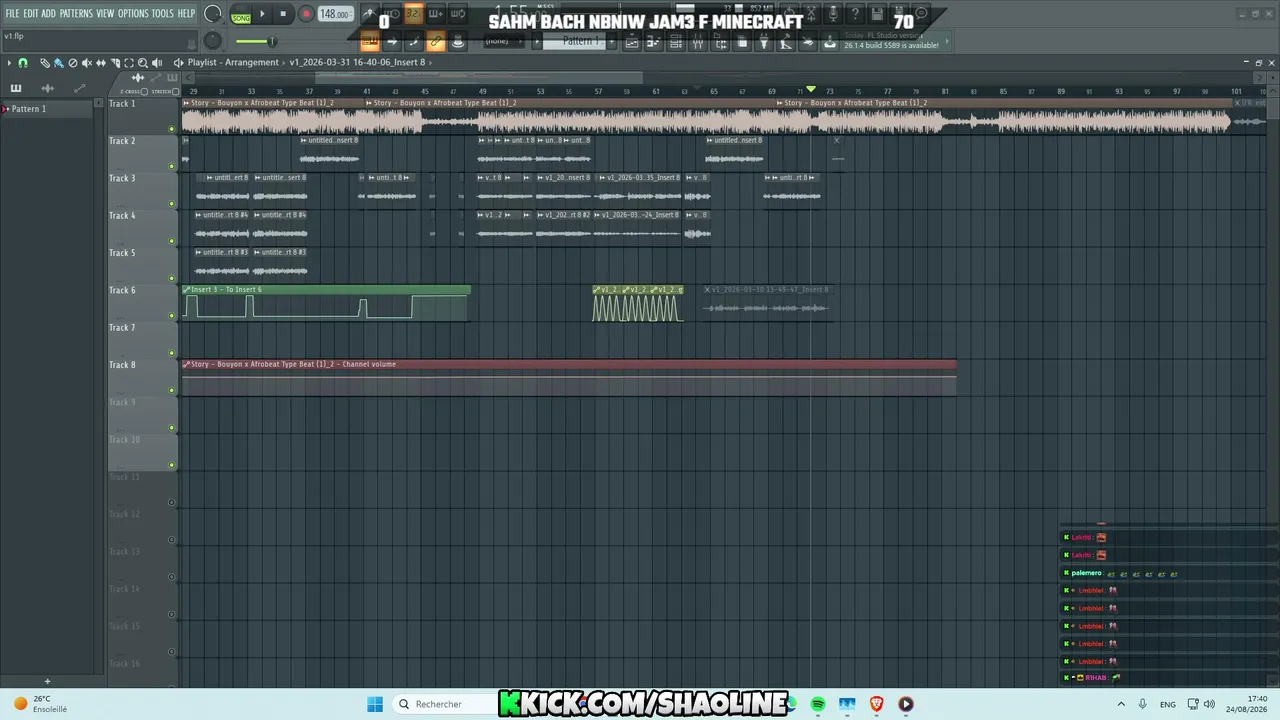Add a track with the plus button

click(47, 682)
